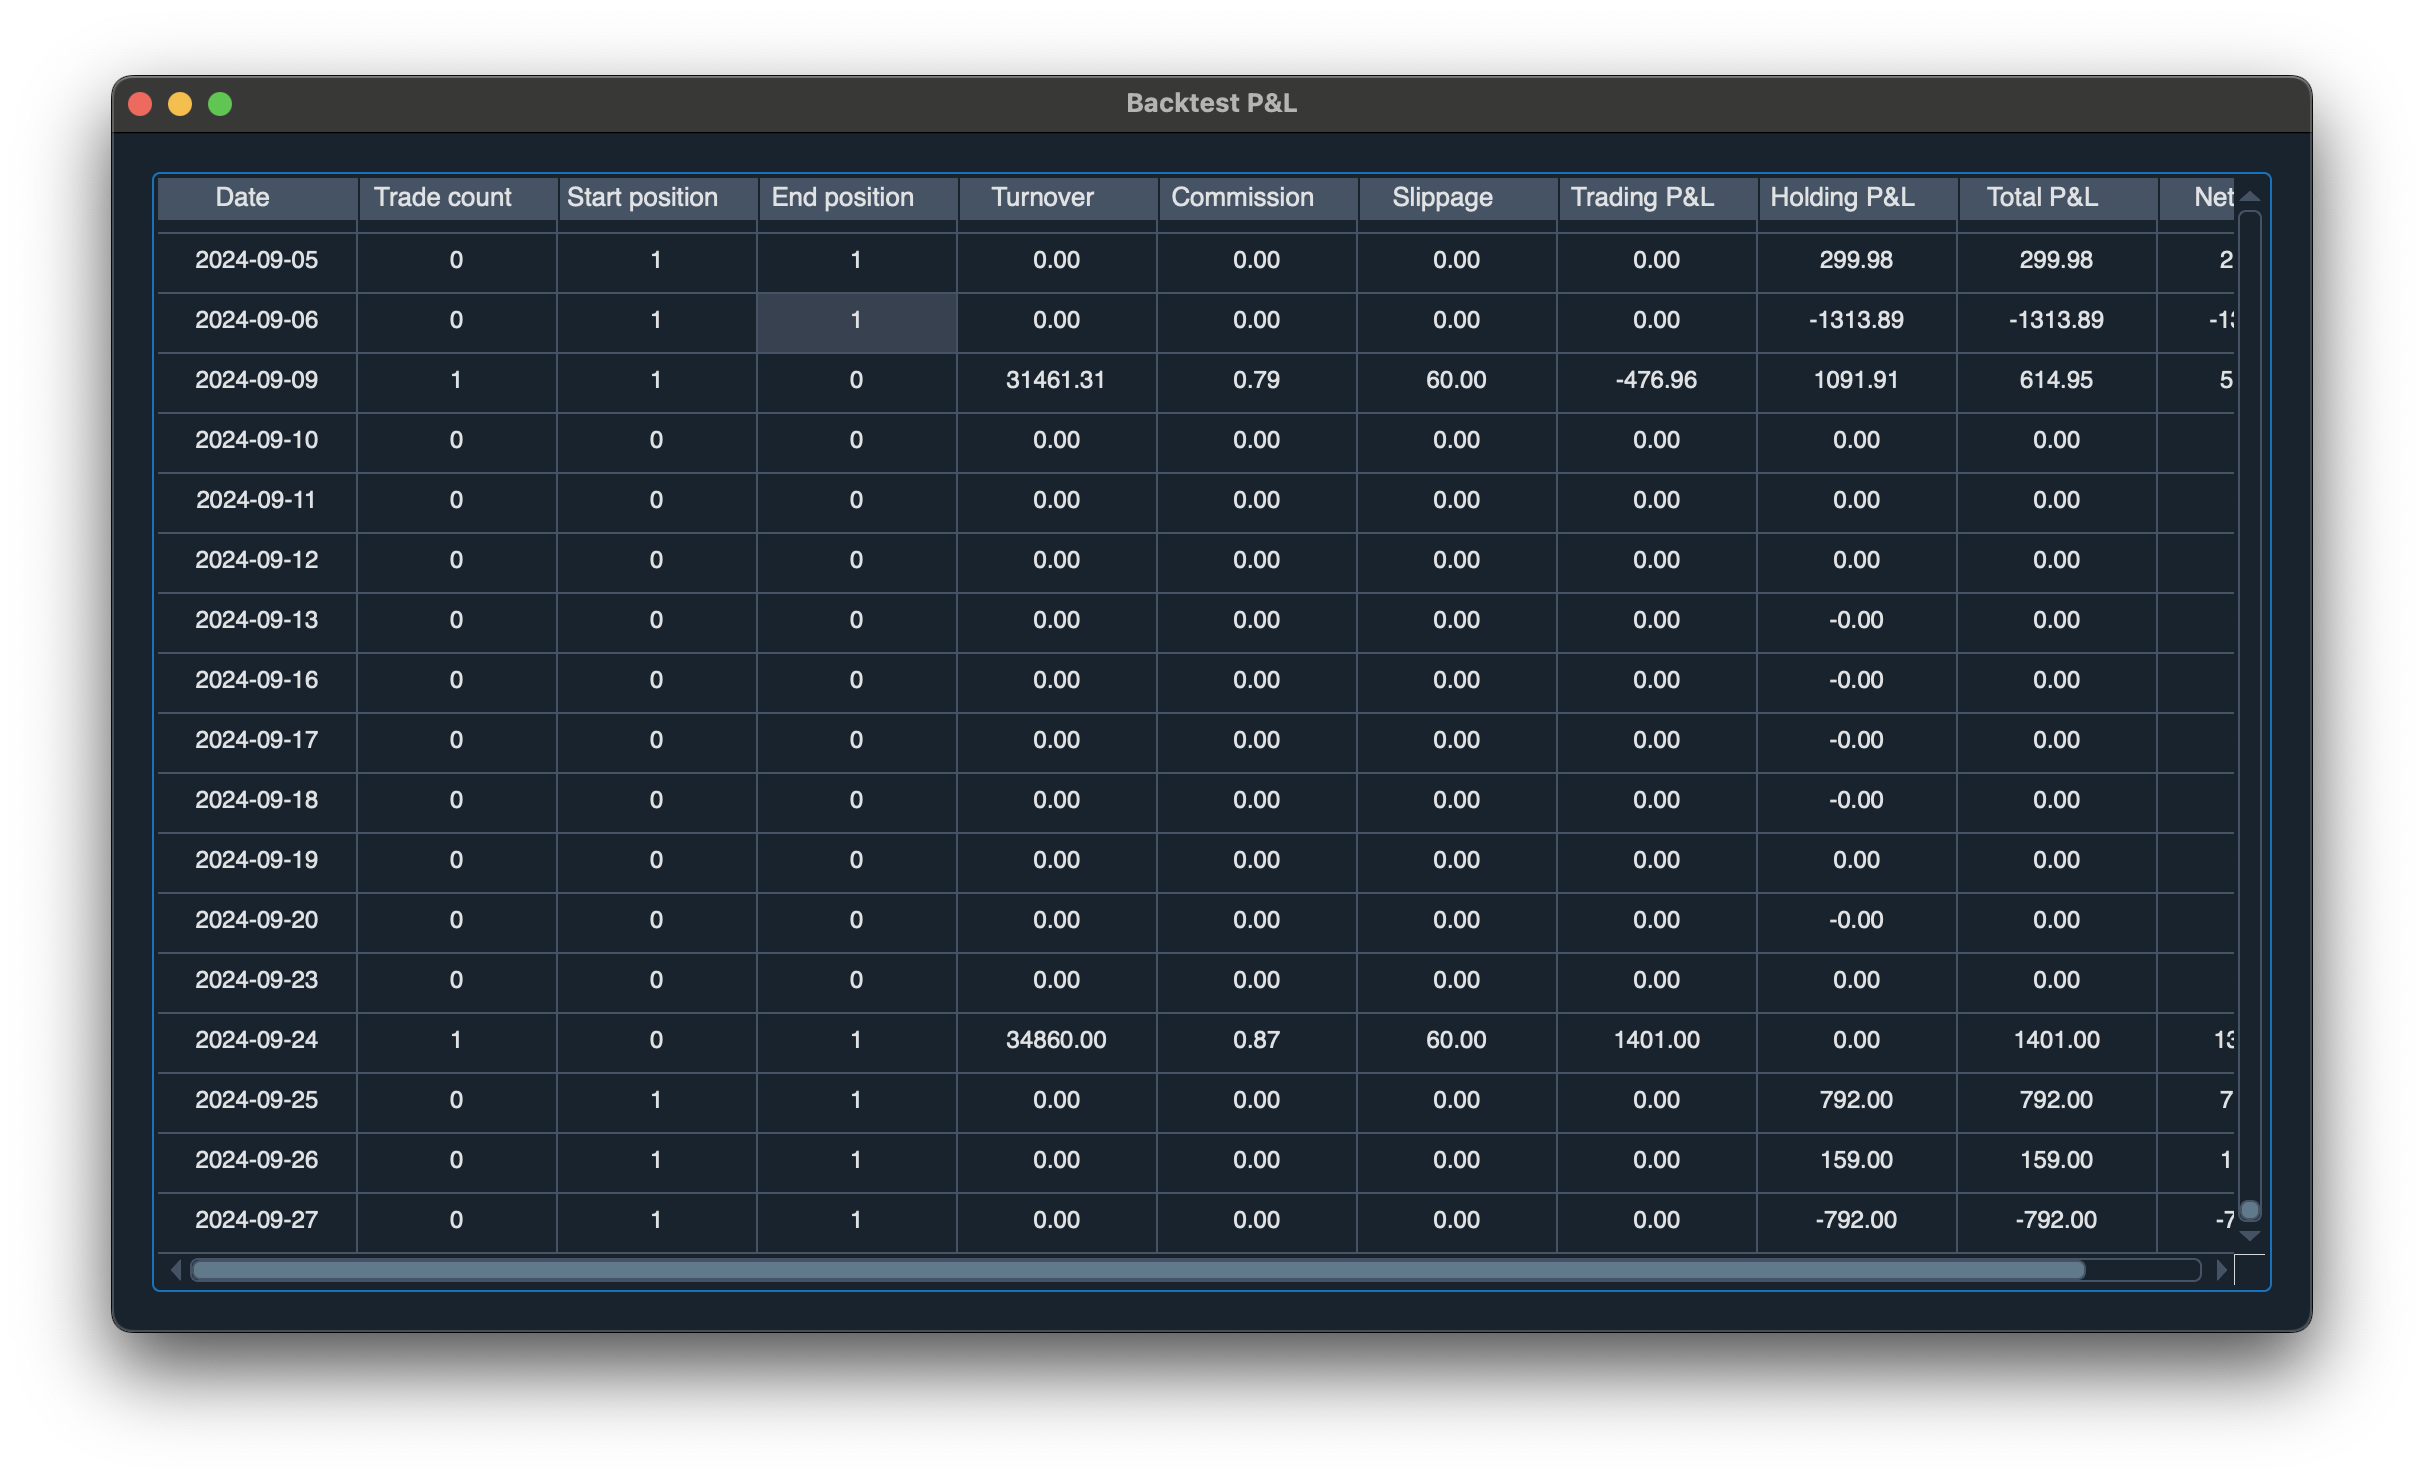
Task: Click the 1401.00 Trading P&L cell
Action: point(1656,1040)
